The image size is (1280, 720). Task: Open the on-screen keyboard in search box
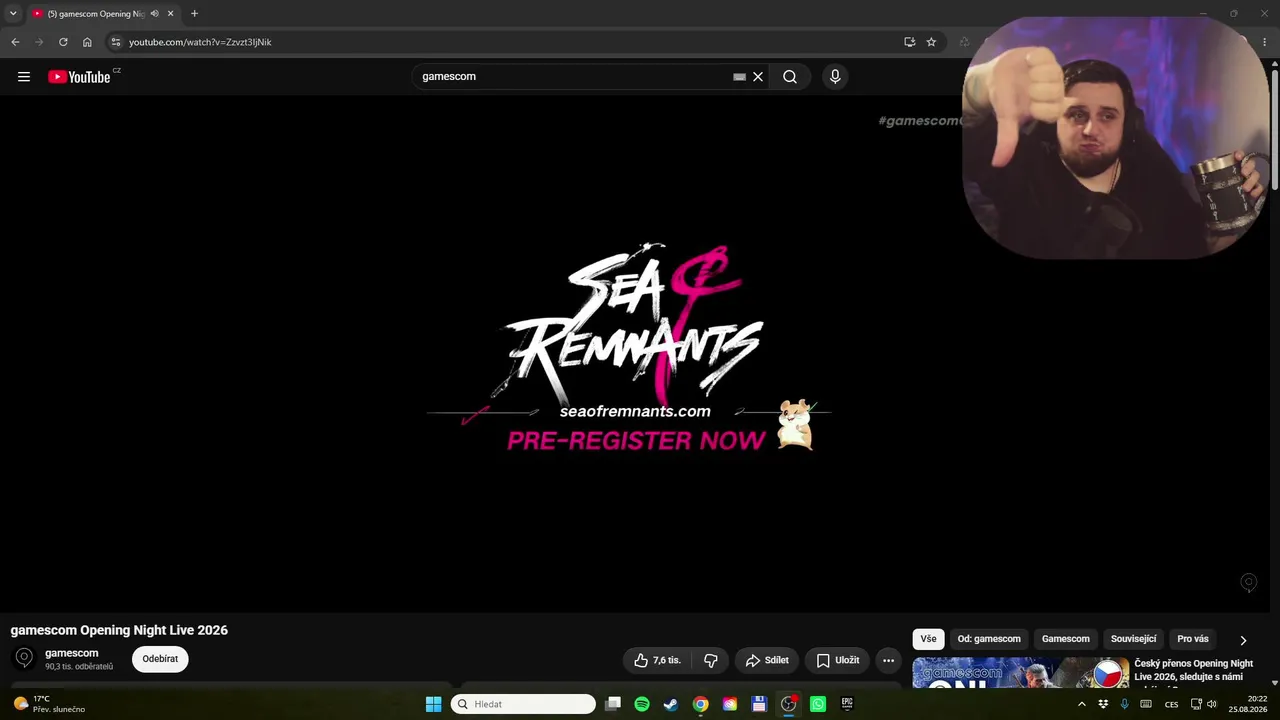tap(739, 77)
